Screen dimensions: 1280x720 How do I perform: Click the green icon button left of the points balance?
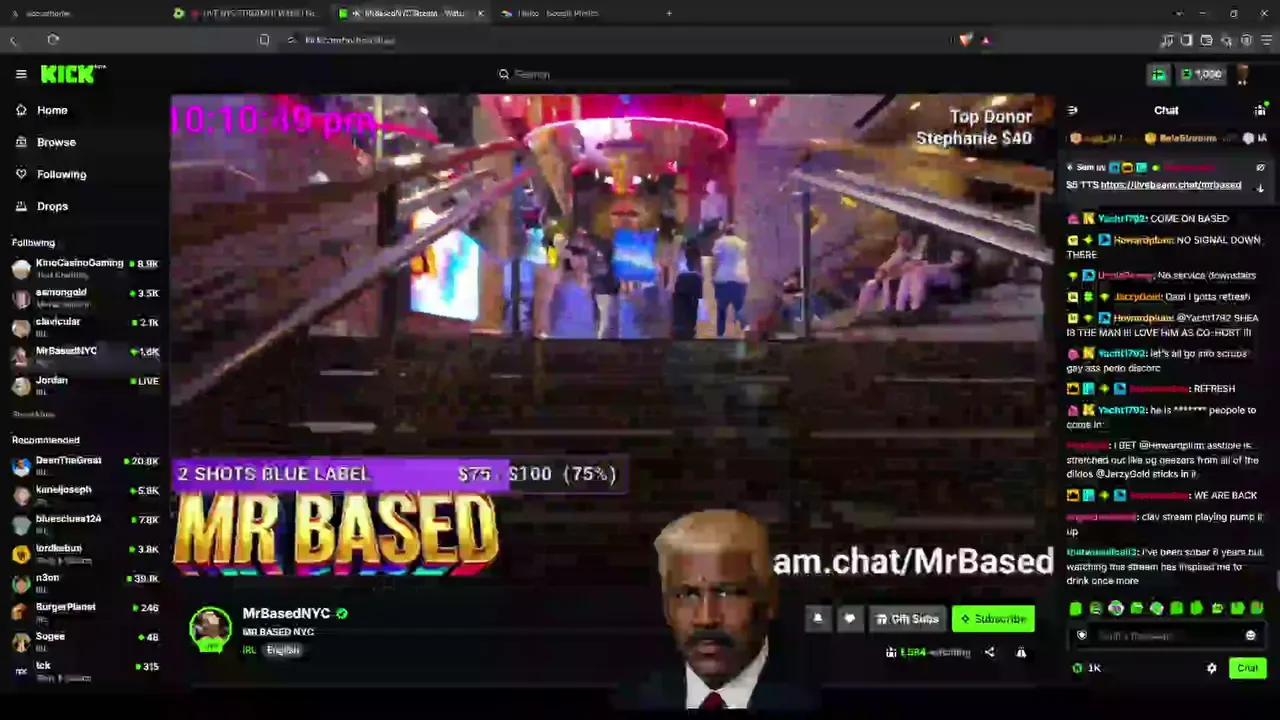pyautogui.click(x=1158, y=74)
